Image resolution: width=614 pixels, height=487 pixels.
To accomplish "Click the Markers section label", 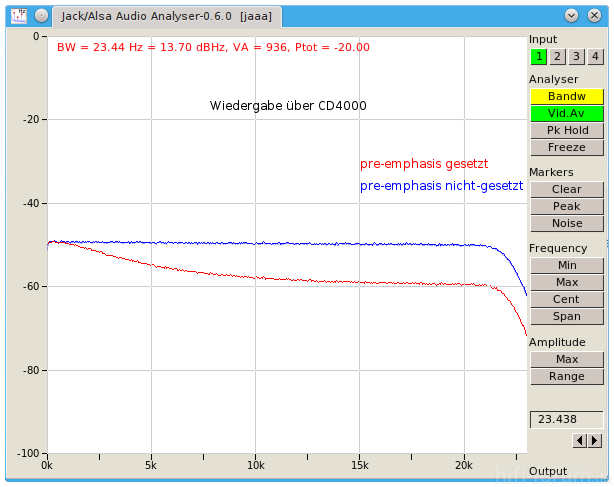I will [551, 172].
